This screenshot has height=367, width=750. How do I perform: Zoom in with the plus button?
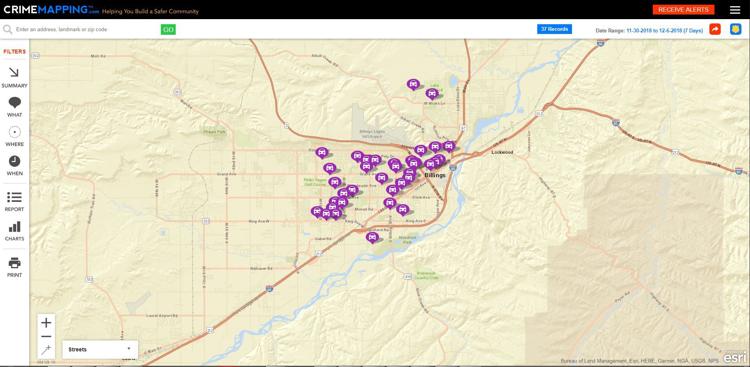(x=46, y=323)
